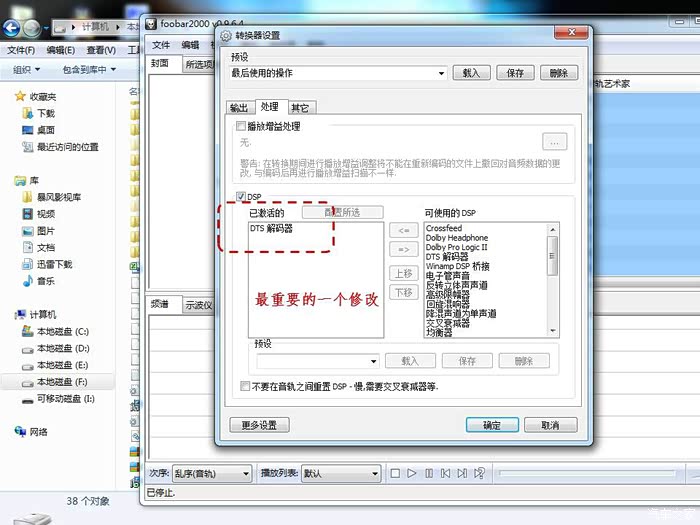Click the Explorer forward arrow button

tap(31, 28)
